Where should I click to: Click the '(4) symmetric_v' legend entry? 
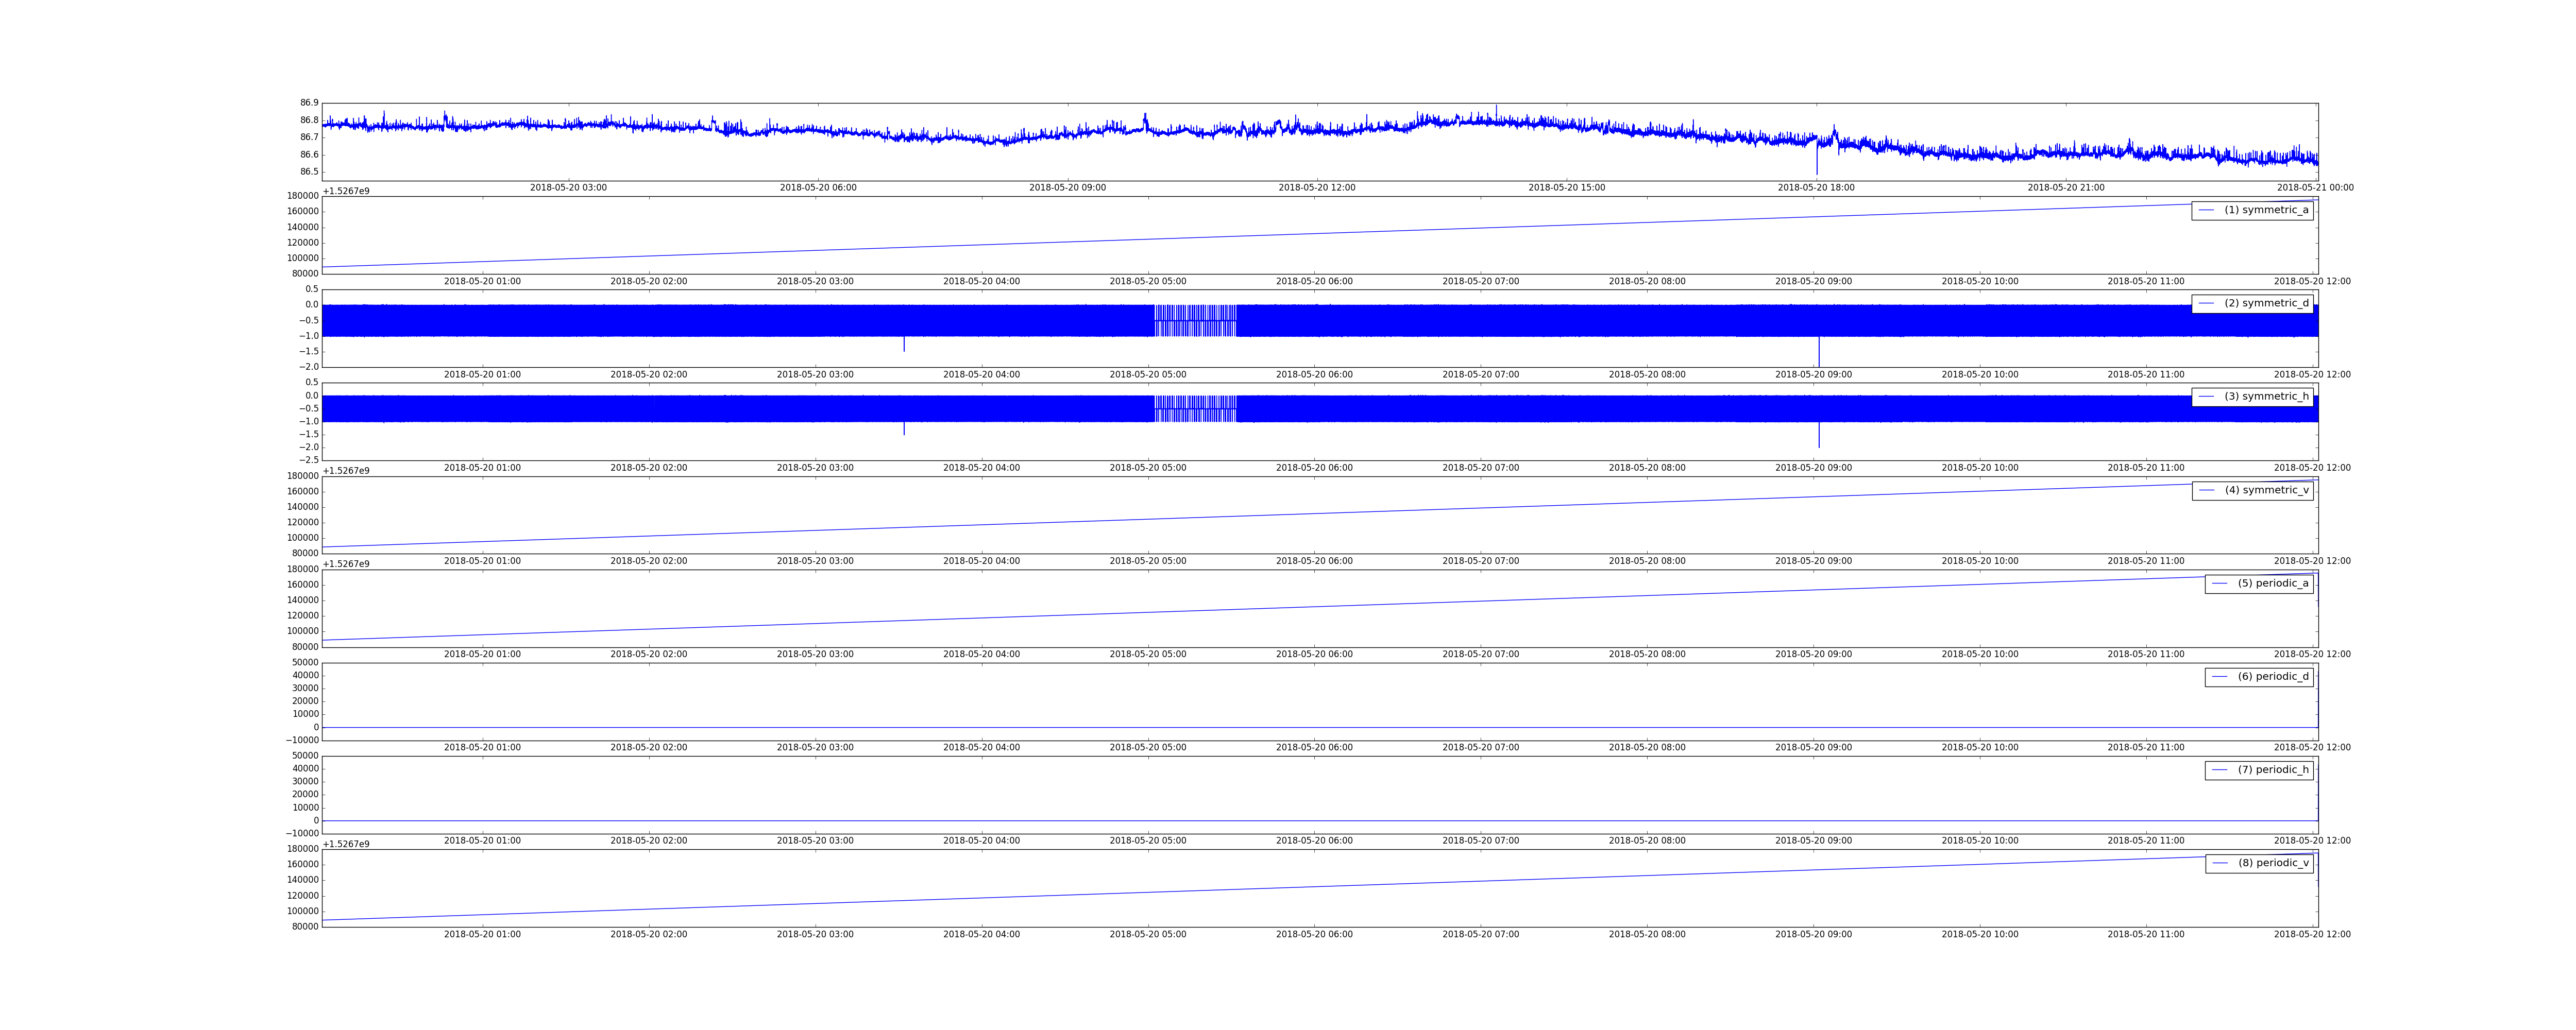tap(2252, 490)
